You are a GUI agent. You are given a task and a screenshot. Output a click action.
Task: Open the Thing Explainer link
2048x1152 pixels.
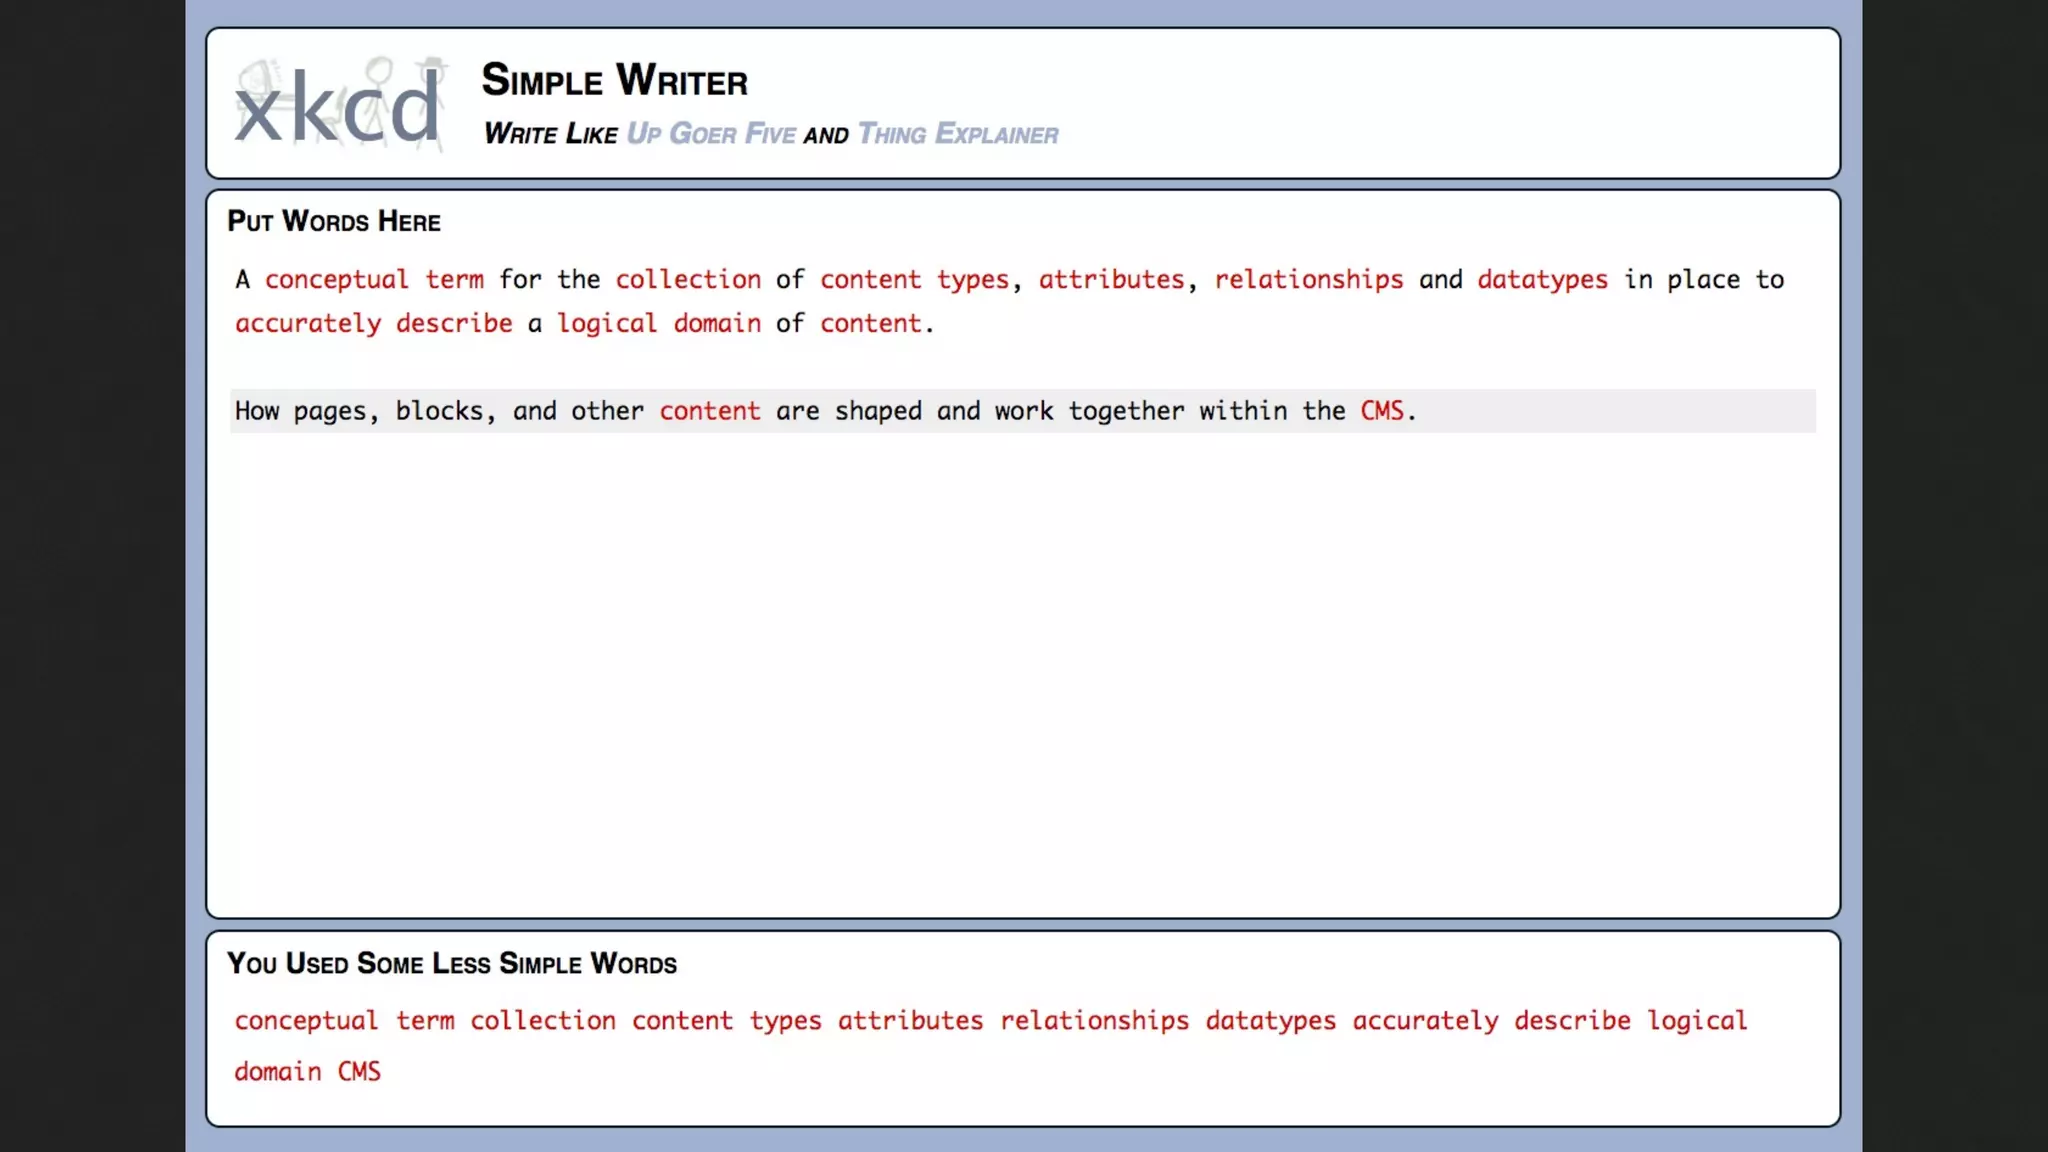point(957,134)
